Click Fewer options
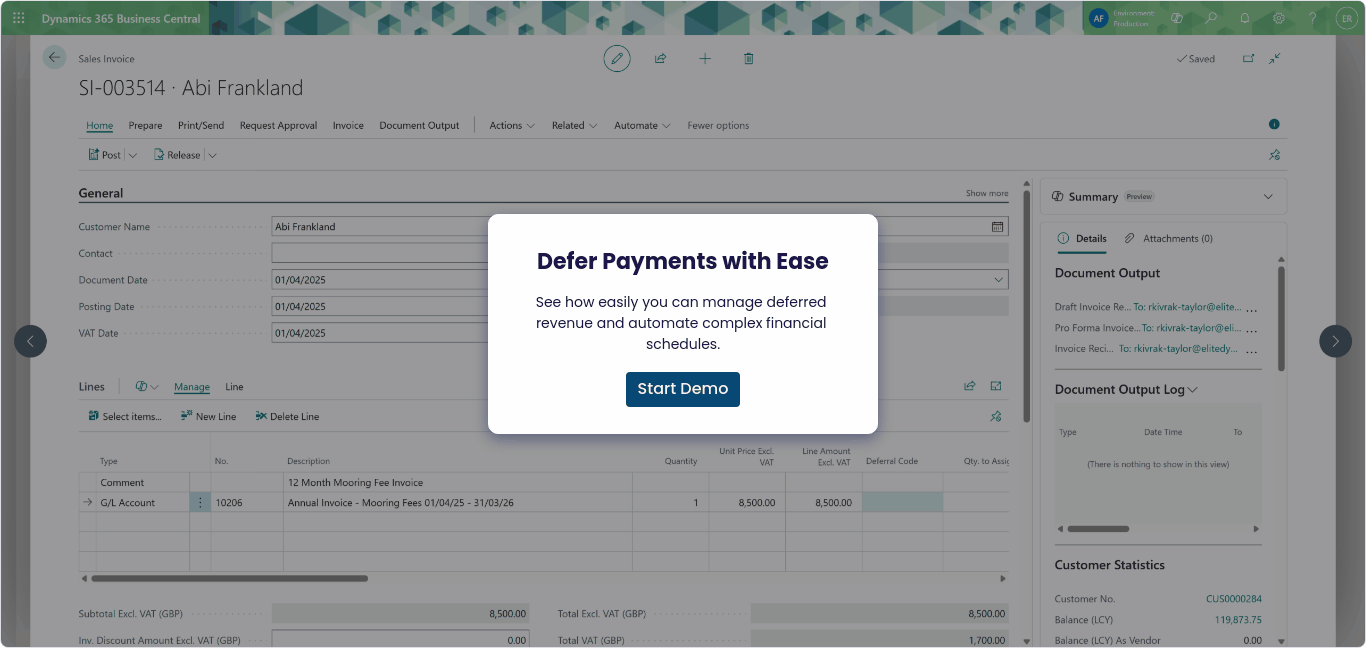The width and height of the screenshot is (1366, 648). tap(718, 126)
